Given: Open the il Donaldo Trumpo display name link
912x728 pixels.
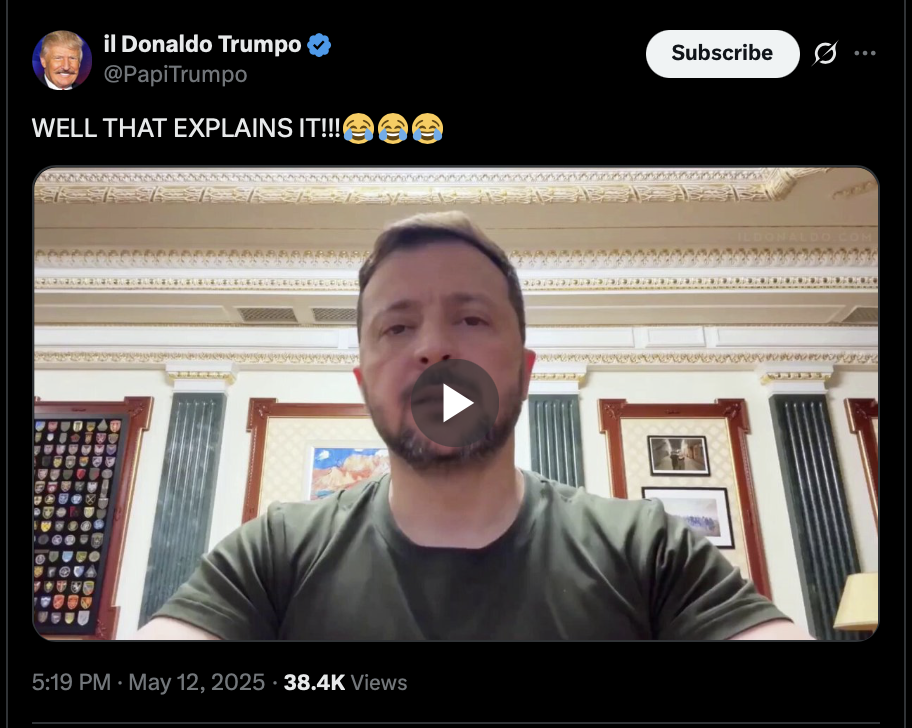Looking at the screenshot, I should [x=202, y=45].
